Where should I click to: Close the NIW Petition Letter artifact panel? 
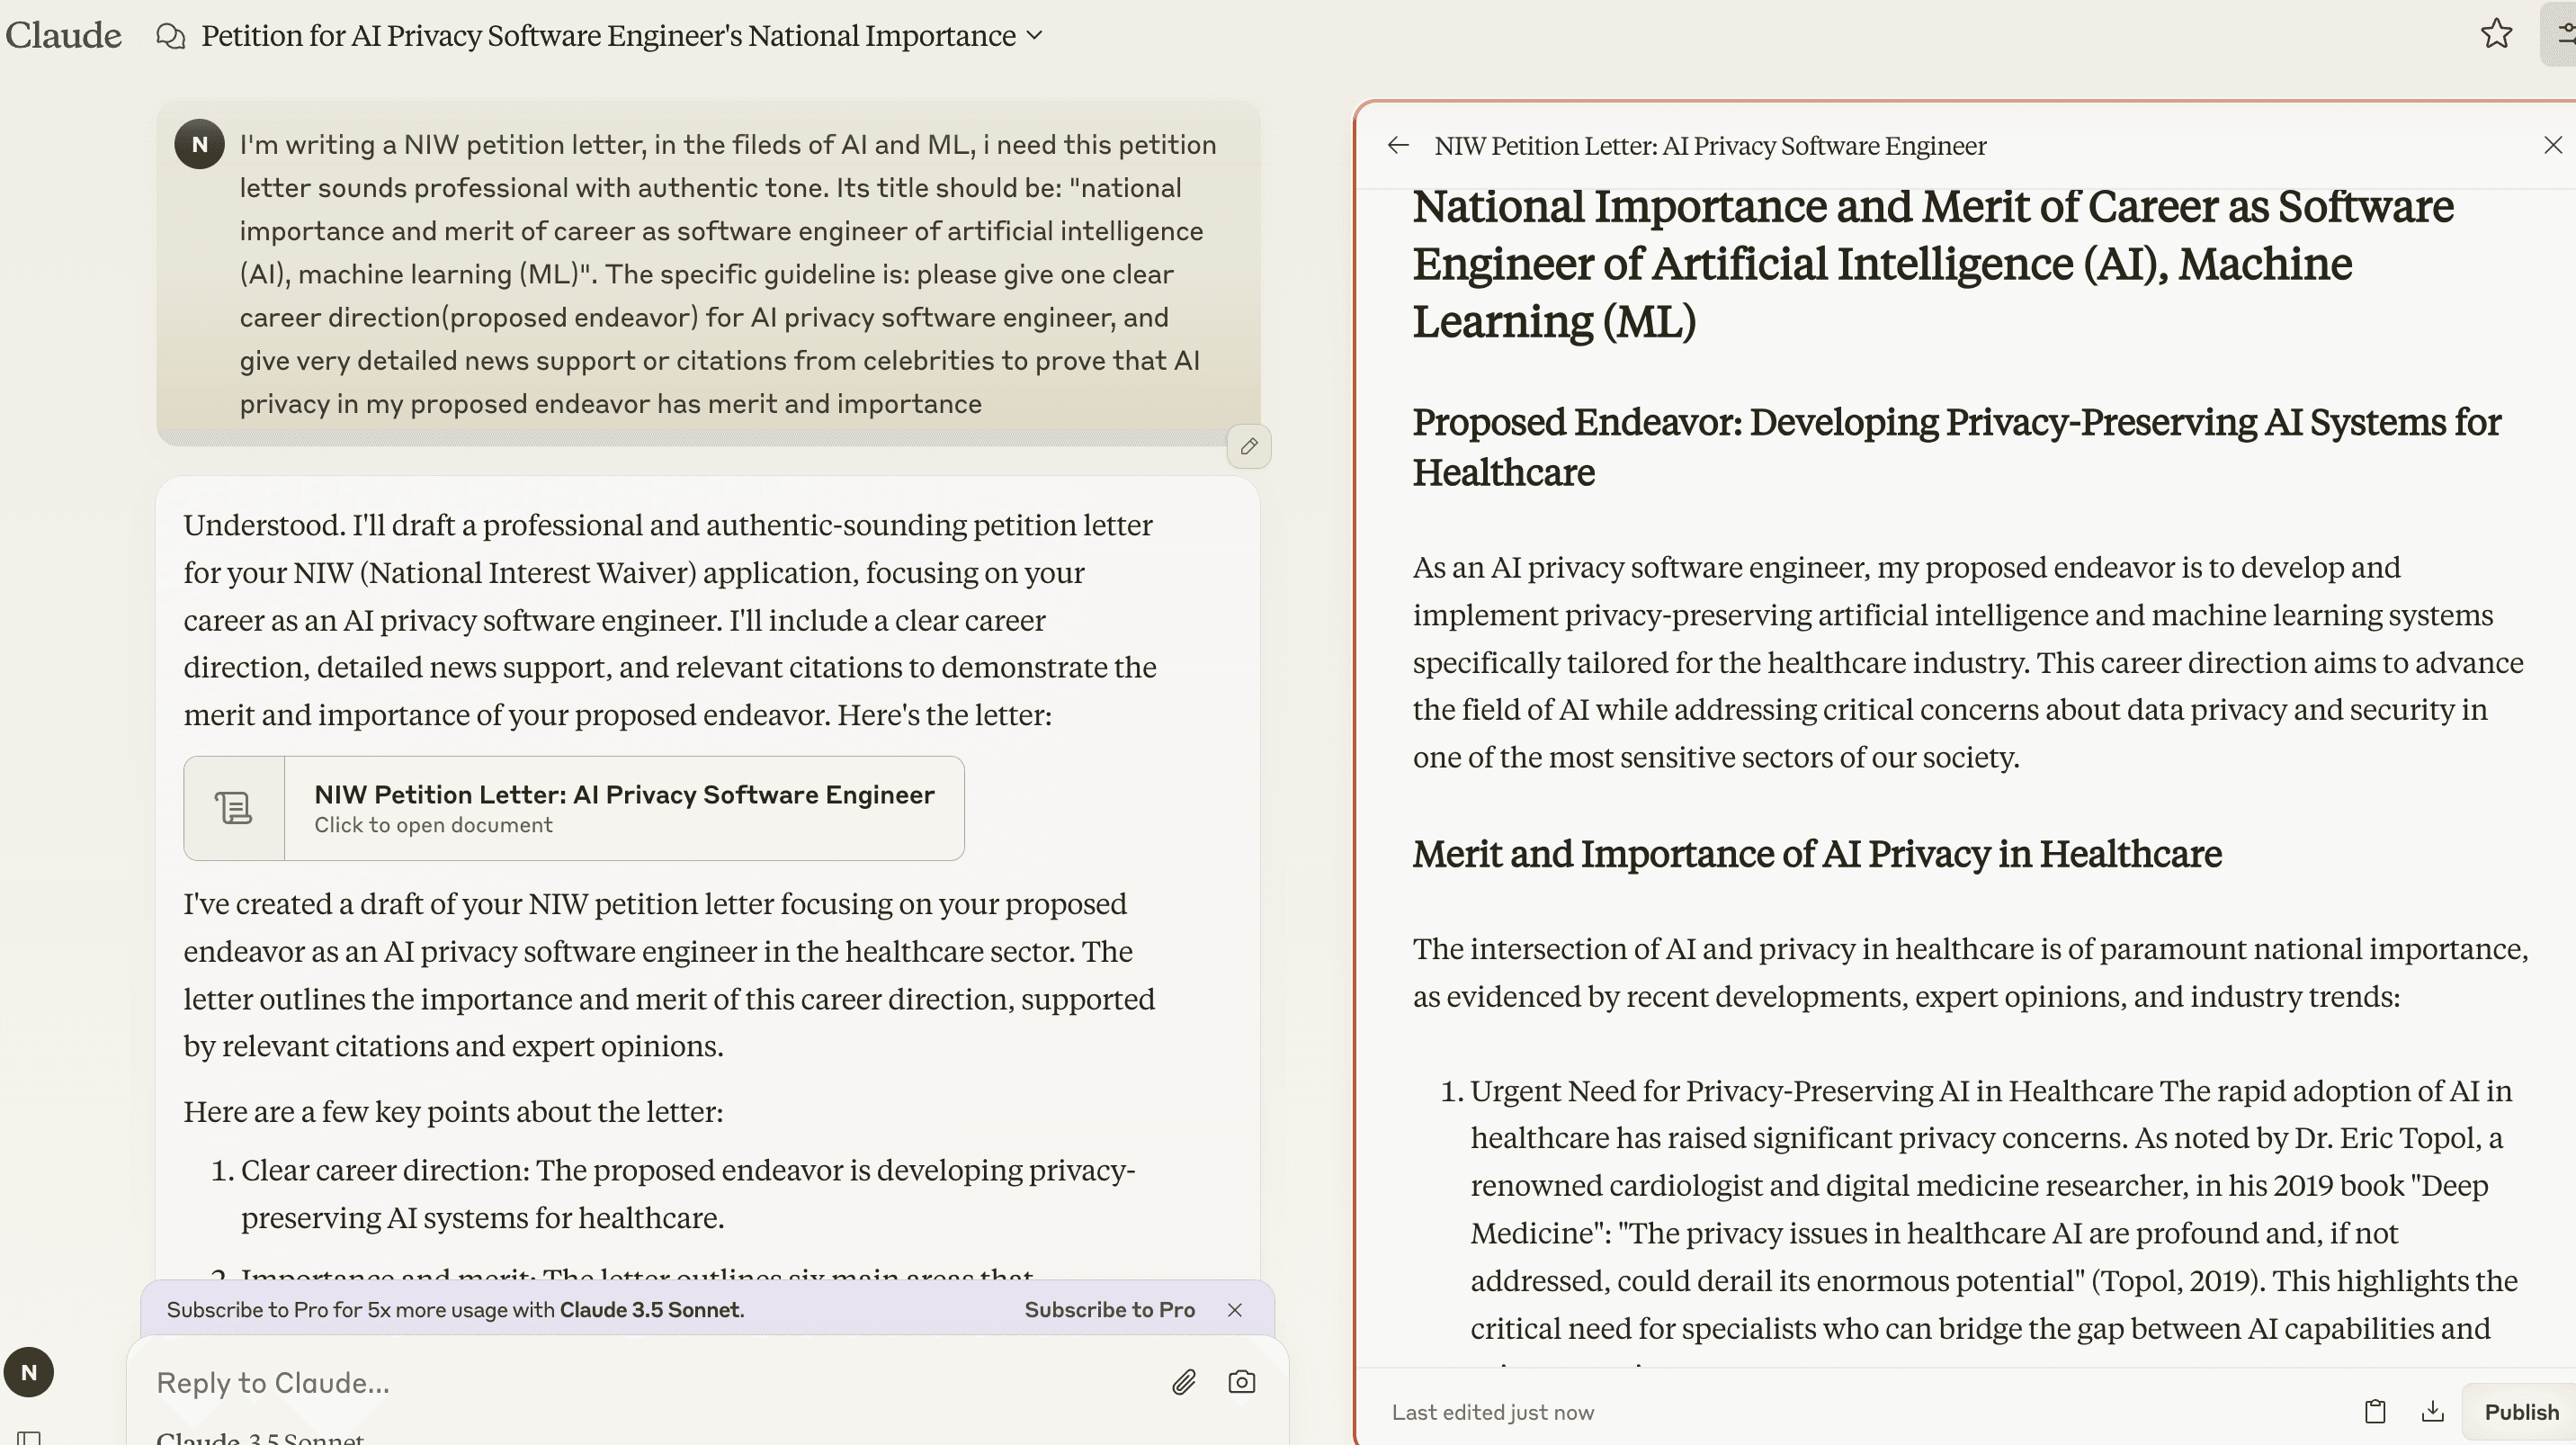[2553, 146]
